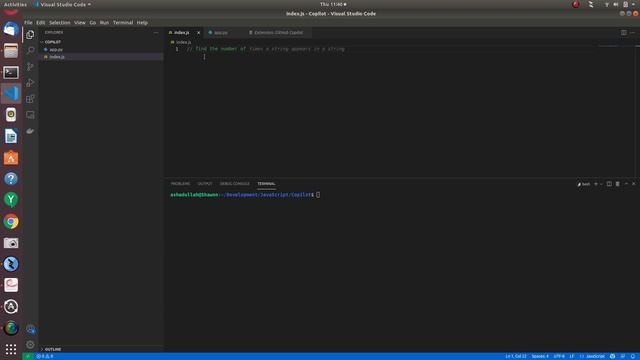Open the Terminal menu
Viewport: 640px width, 360px height.
(123, 23)
